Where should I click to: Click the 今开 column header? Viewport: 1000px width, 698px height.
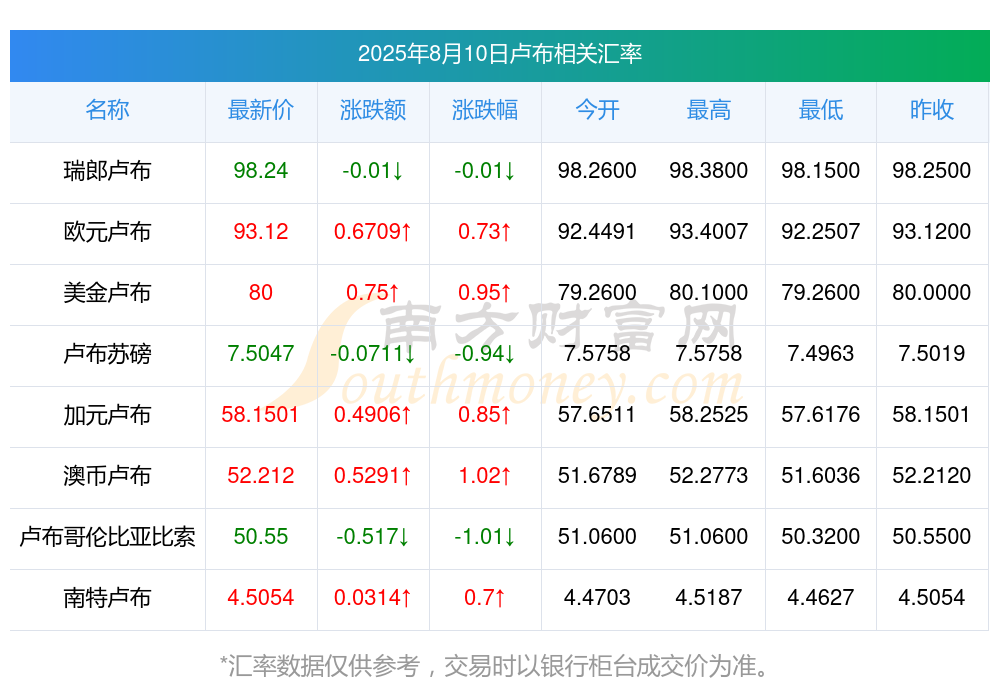click(x=597, y=110)
